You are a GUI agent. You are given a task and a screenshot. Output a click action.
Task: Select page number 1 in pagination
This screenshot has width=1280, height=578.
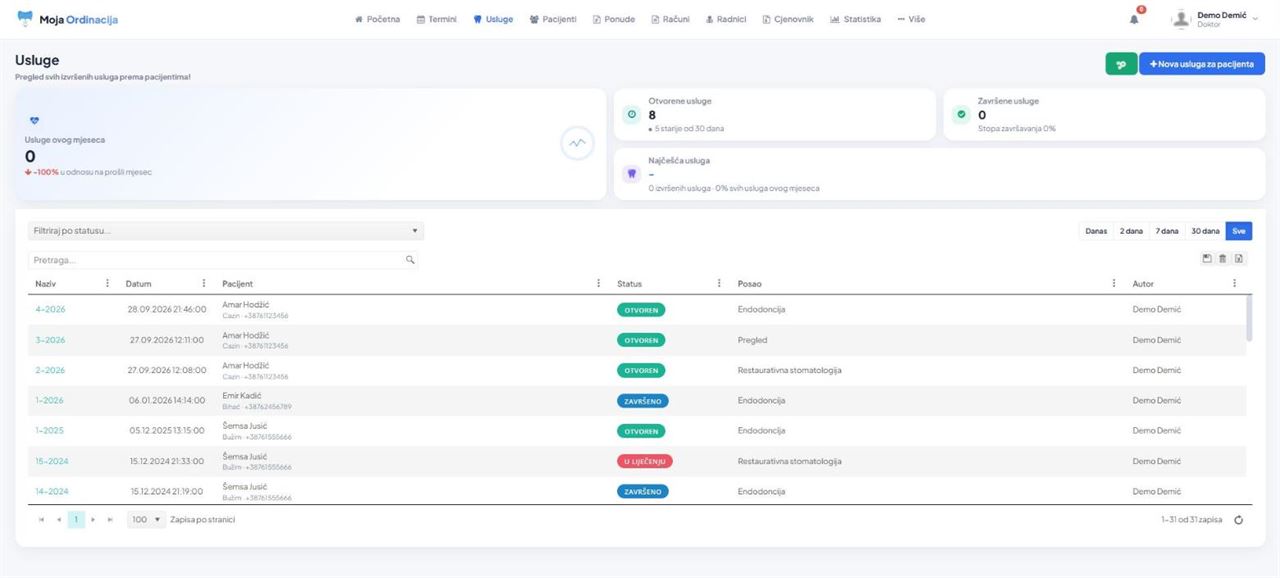76,520
